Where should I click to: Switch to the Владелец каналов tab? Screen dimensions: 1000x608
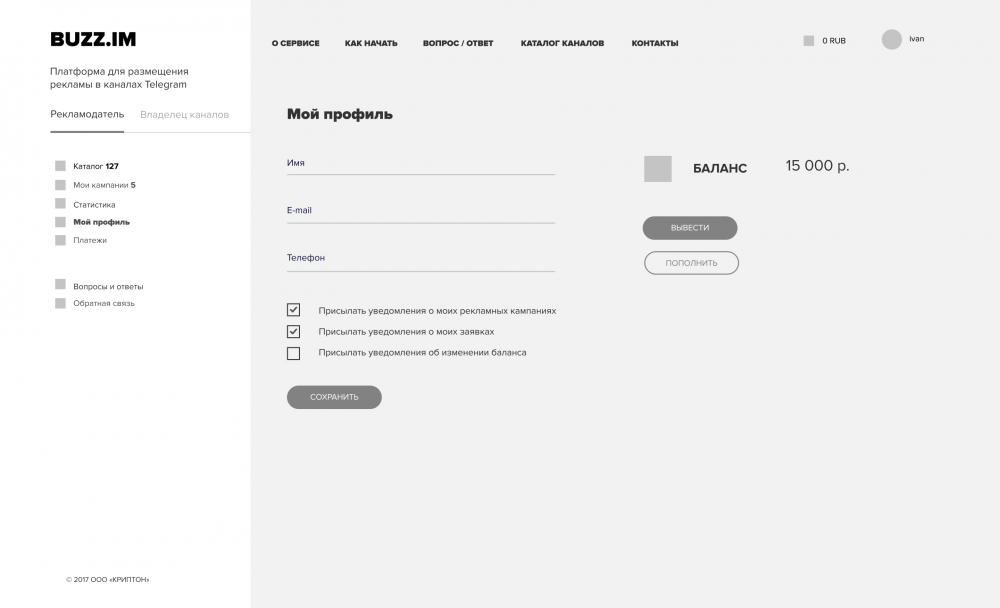[184, 114]
